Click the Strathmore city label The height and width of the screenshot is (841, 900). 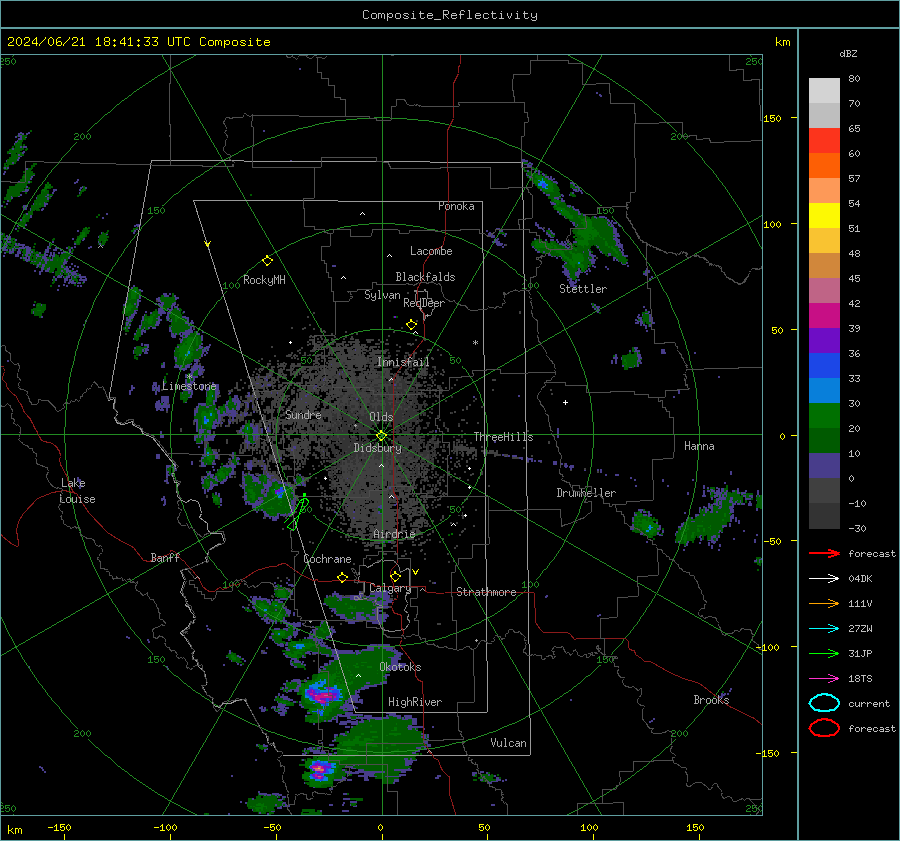pos(486,592)
